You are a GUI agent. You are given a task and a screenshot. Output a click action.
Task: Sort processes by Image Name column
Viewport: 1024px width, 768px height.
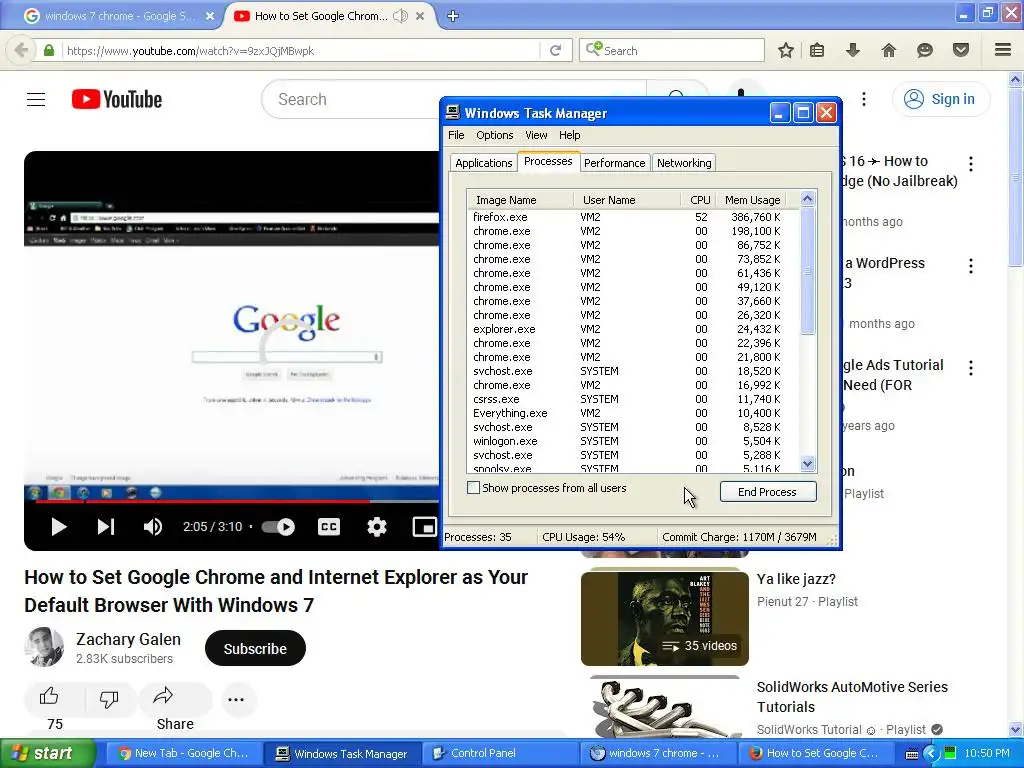(520, 200)
